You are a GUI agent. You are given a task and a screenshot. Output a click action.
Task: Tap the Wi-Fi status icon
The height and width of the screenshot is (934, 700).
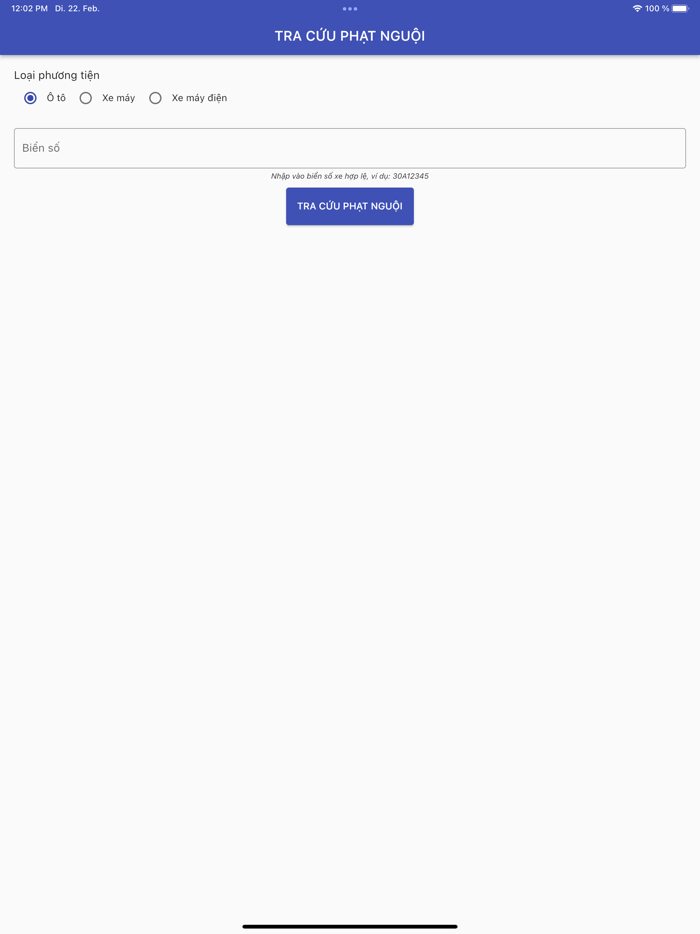(x=637, y=8)
